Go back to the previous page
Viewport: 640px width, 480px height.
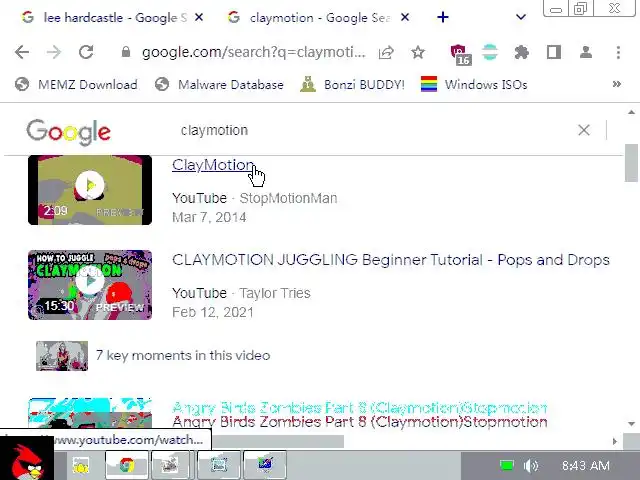[x=22, y=52]
